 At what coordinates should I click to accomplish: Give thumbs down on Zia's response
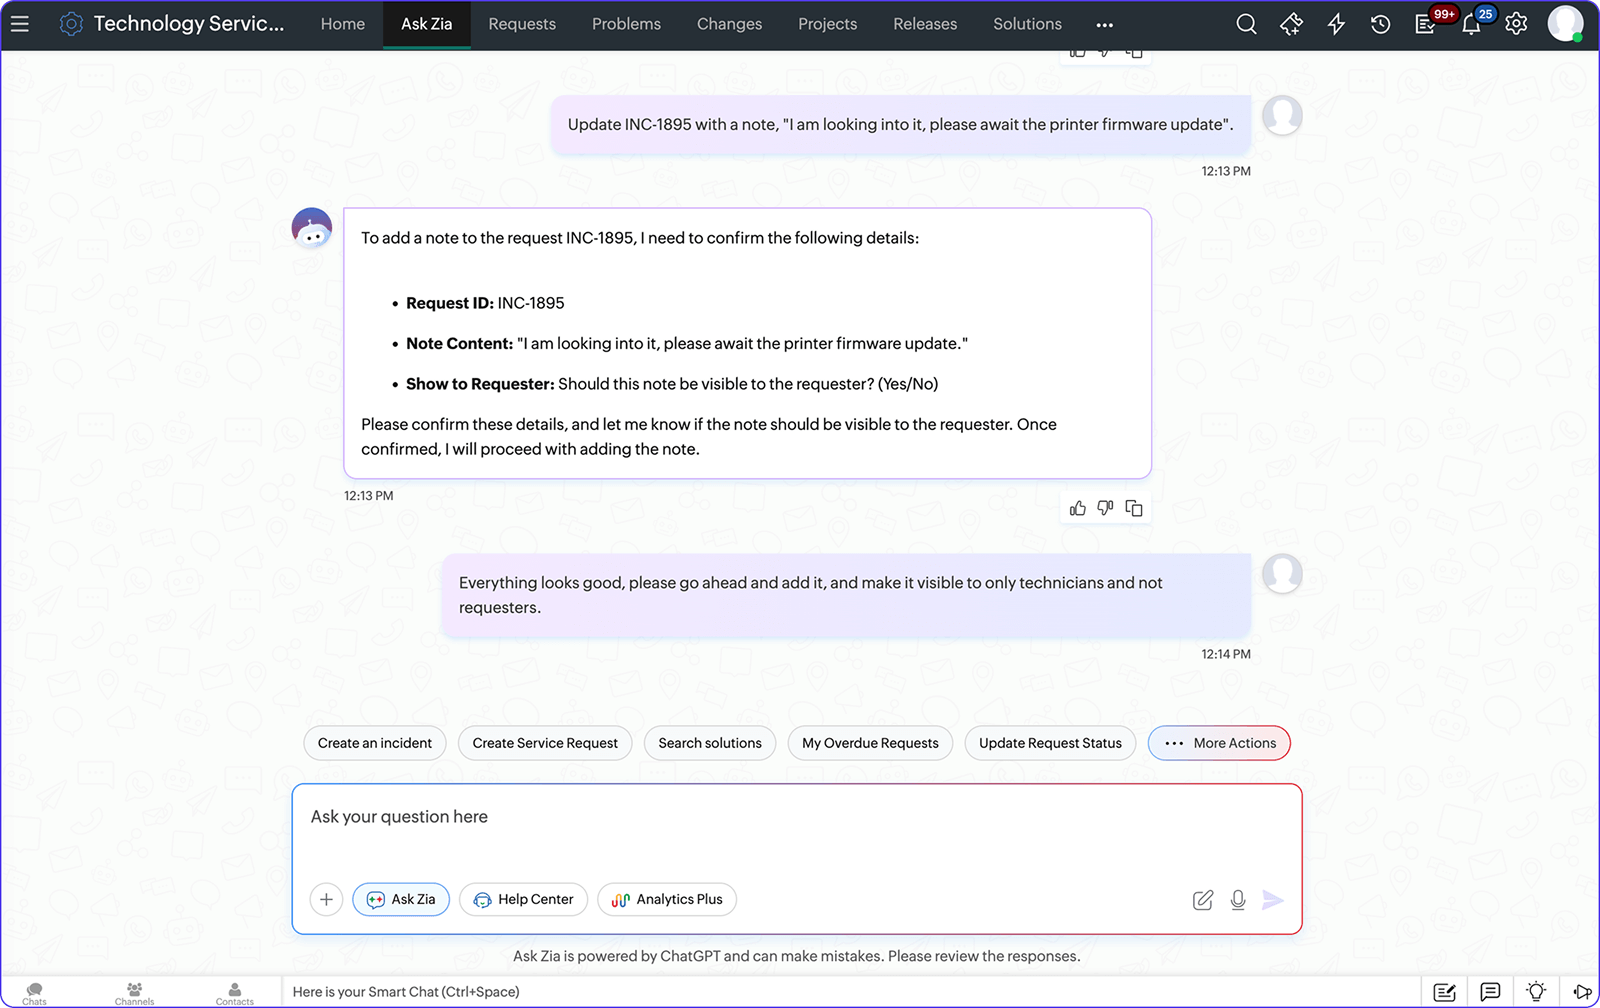(x=1105, y=508)
